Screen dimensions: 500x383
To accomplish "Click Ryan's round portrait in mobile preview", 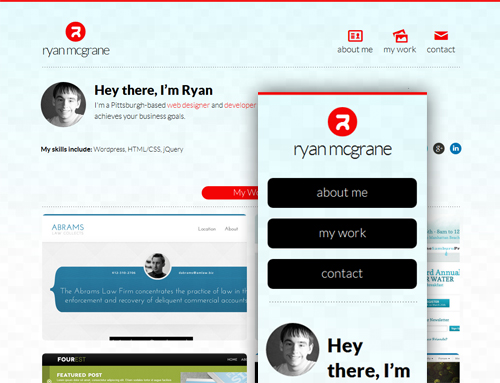I will [x=293, y=349].
